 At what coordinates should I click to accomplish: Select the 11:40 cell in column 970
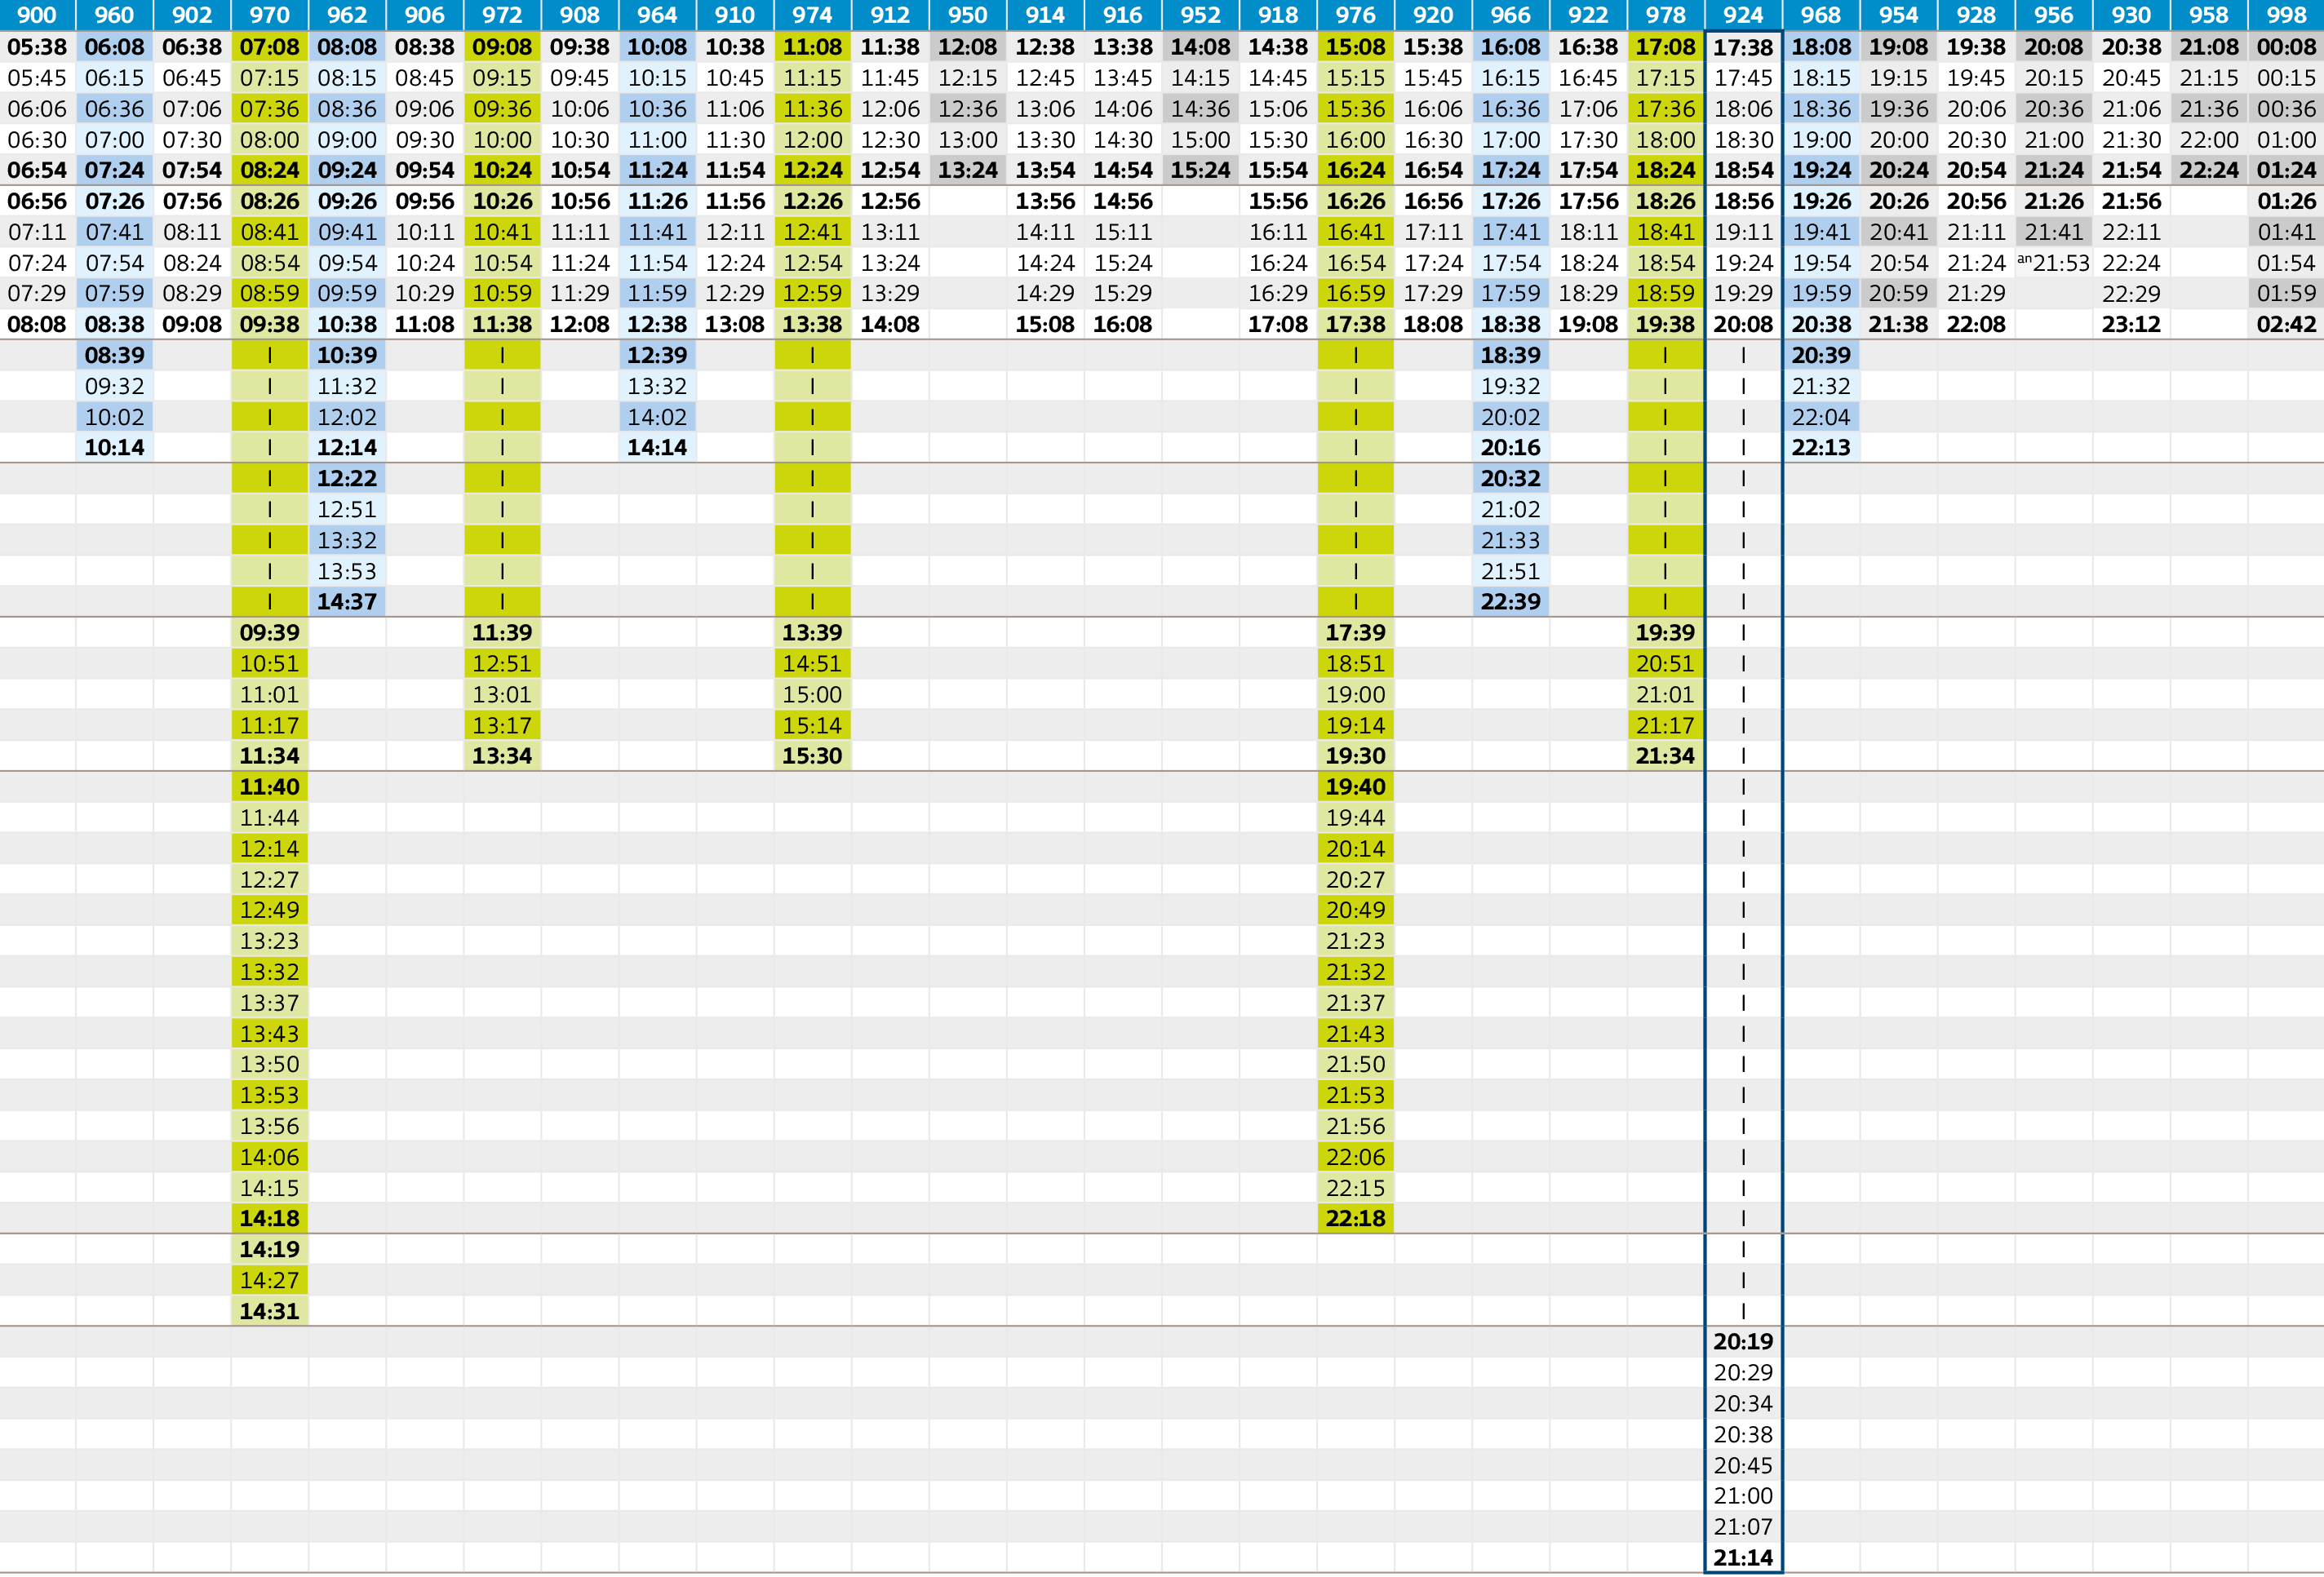coord(270,787)
